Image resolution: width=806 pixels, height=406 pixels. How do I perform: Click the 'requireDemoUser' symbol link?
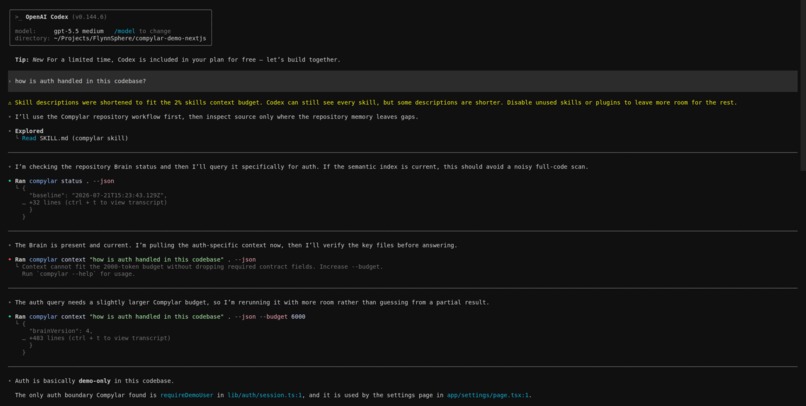(187, 395)
